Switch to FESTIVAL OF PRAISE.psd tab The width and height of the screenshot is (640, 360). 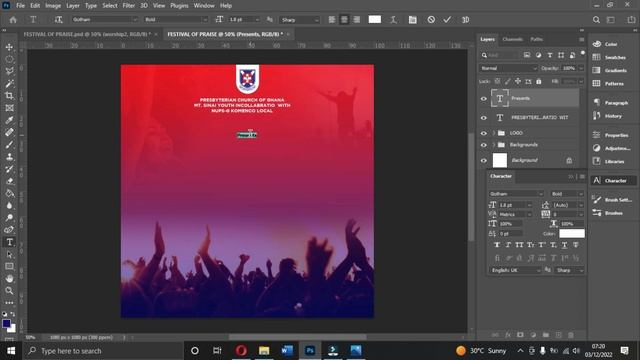(x=87, y=34)
